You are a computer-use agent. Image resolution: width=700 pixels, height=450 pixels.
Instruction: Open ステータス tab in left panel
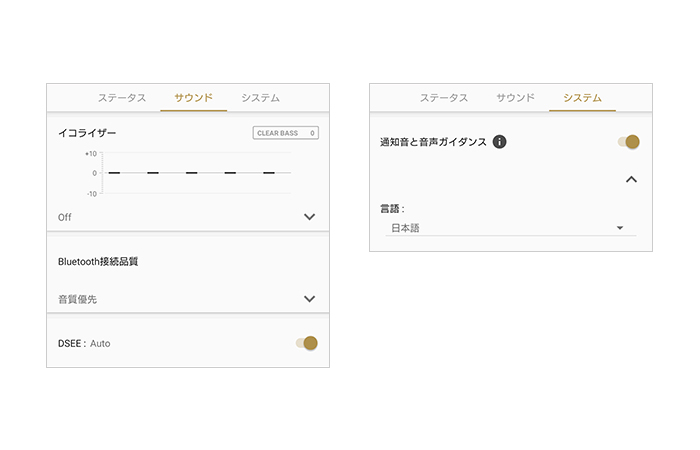coord(122,98)
